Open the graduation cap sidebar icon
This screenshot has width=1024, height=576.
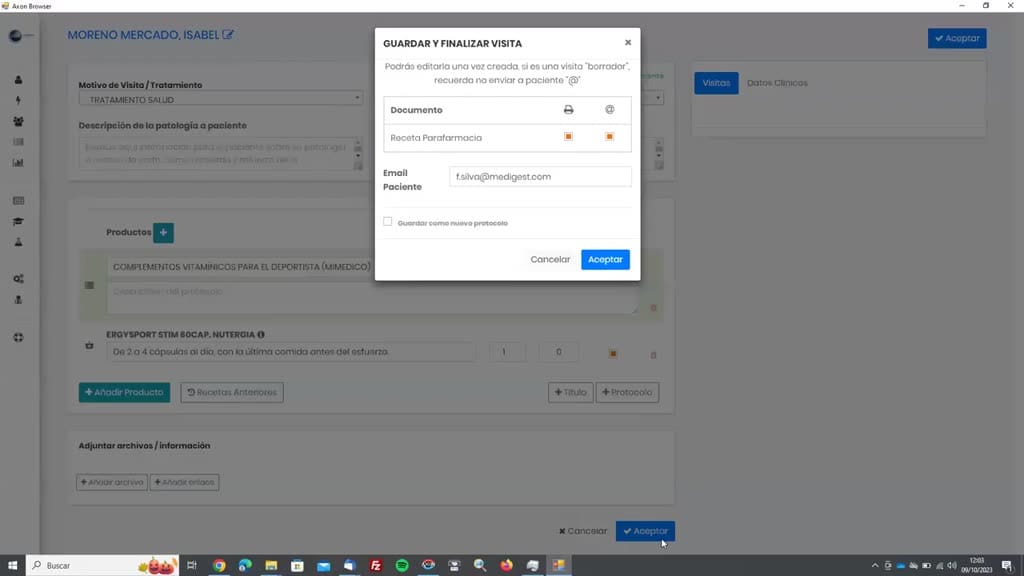18,221
